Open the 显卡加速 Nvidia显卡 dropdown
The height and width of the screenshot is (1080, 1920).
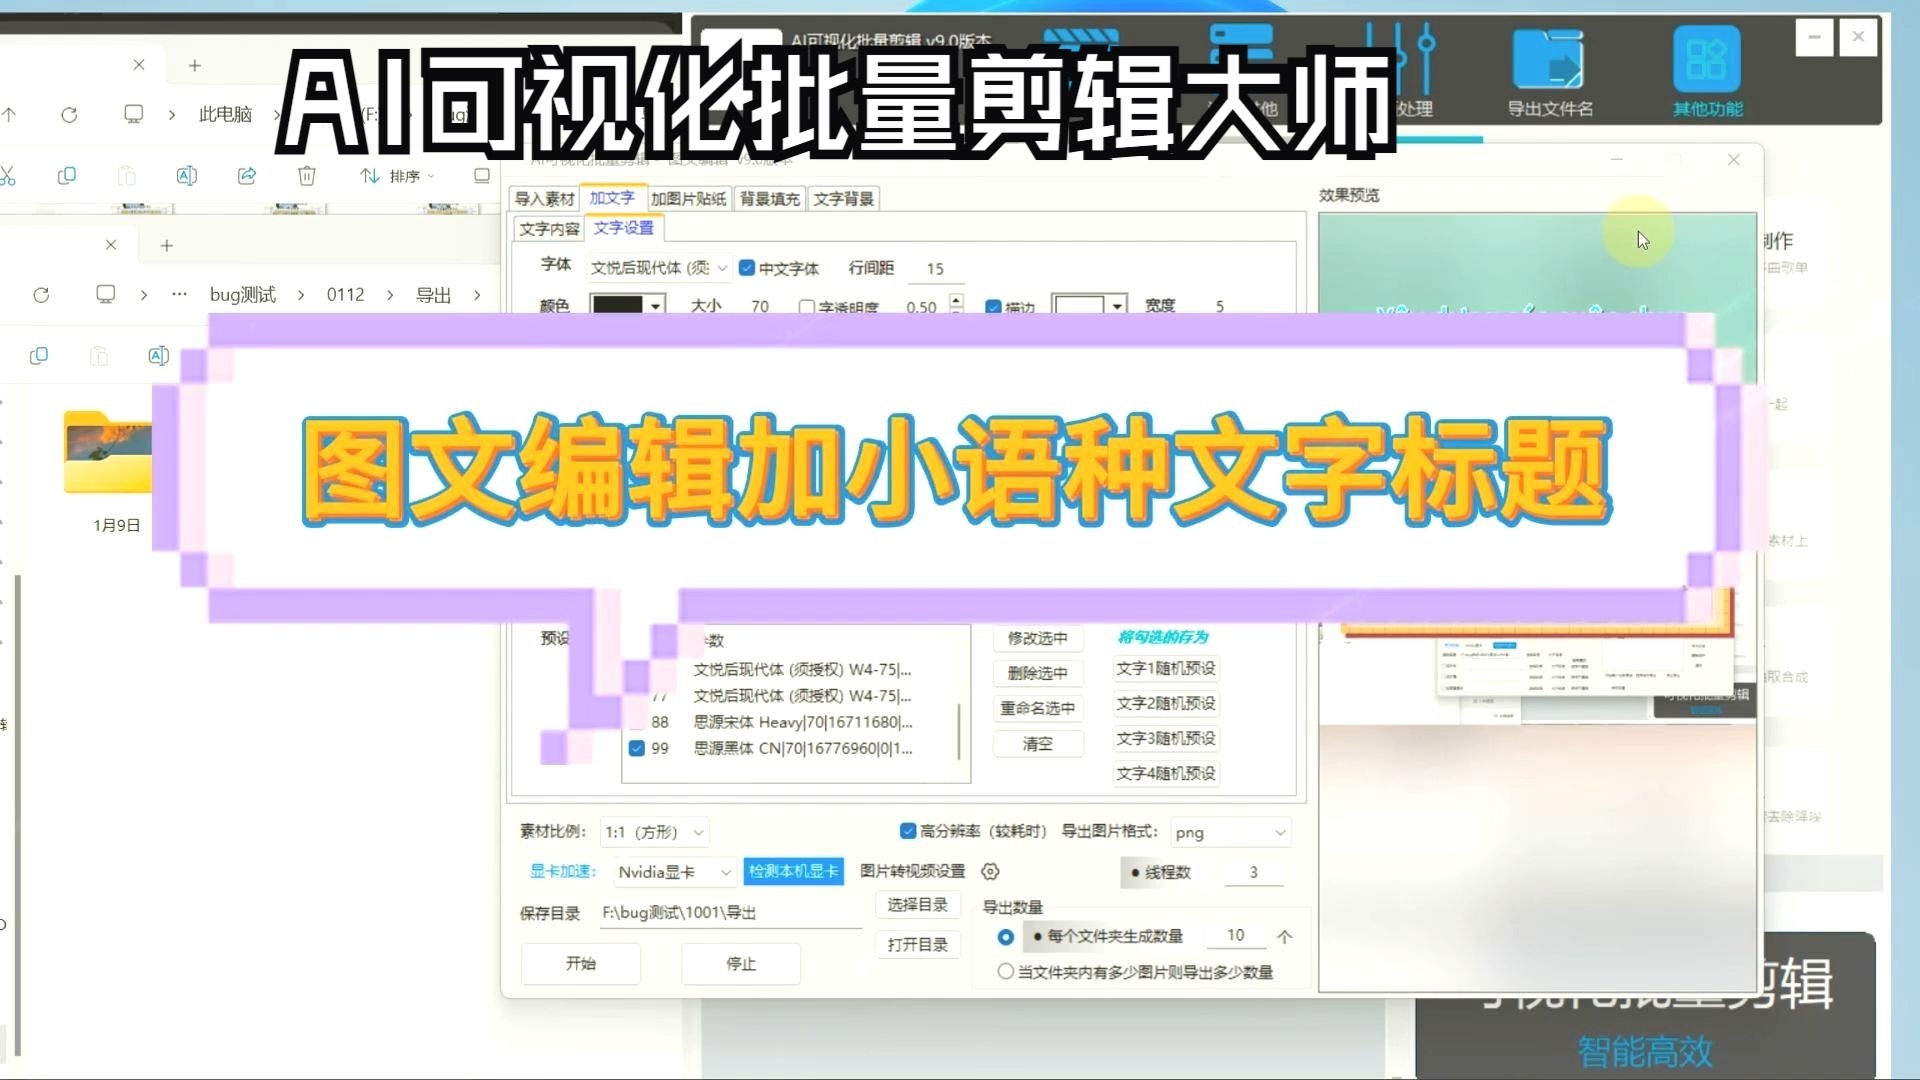674,872
